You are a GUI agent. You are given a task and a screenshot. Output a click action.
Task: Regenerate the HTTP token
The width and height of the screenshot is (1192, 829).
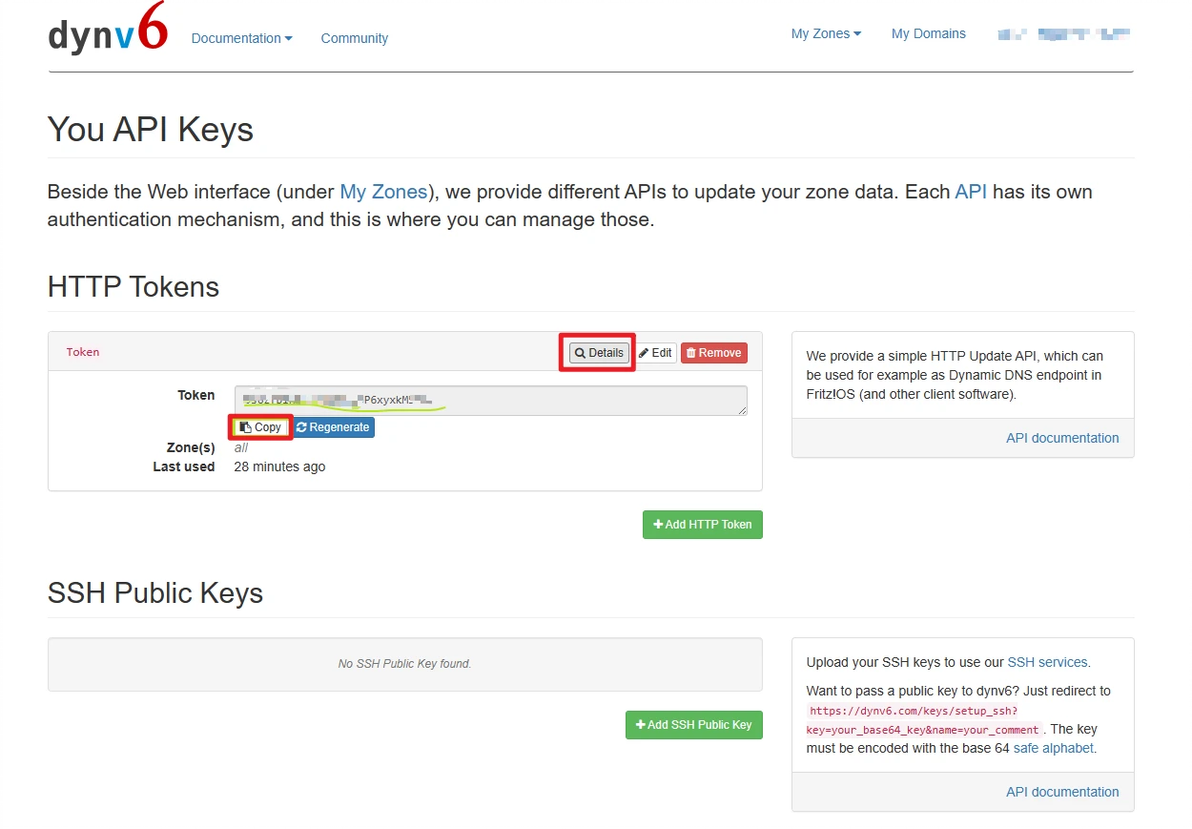pos(333,427)
